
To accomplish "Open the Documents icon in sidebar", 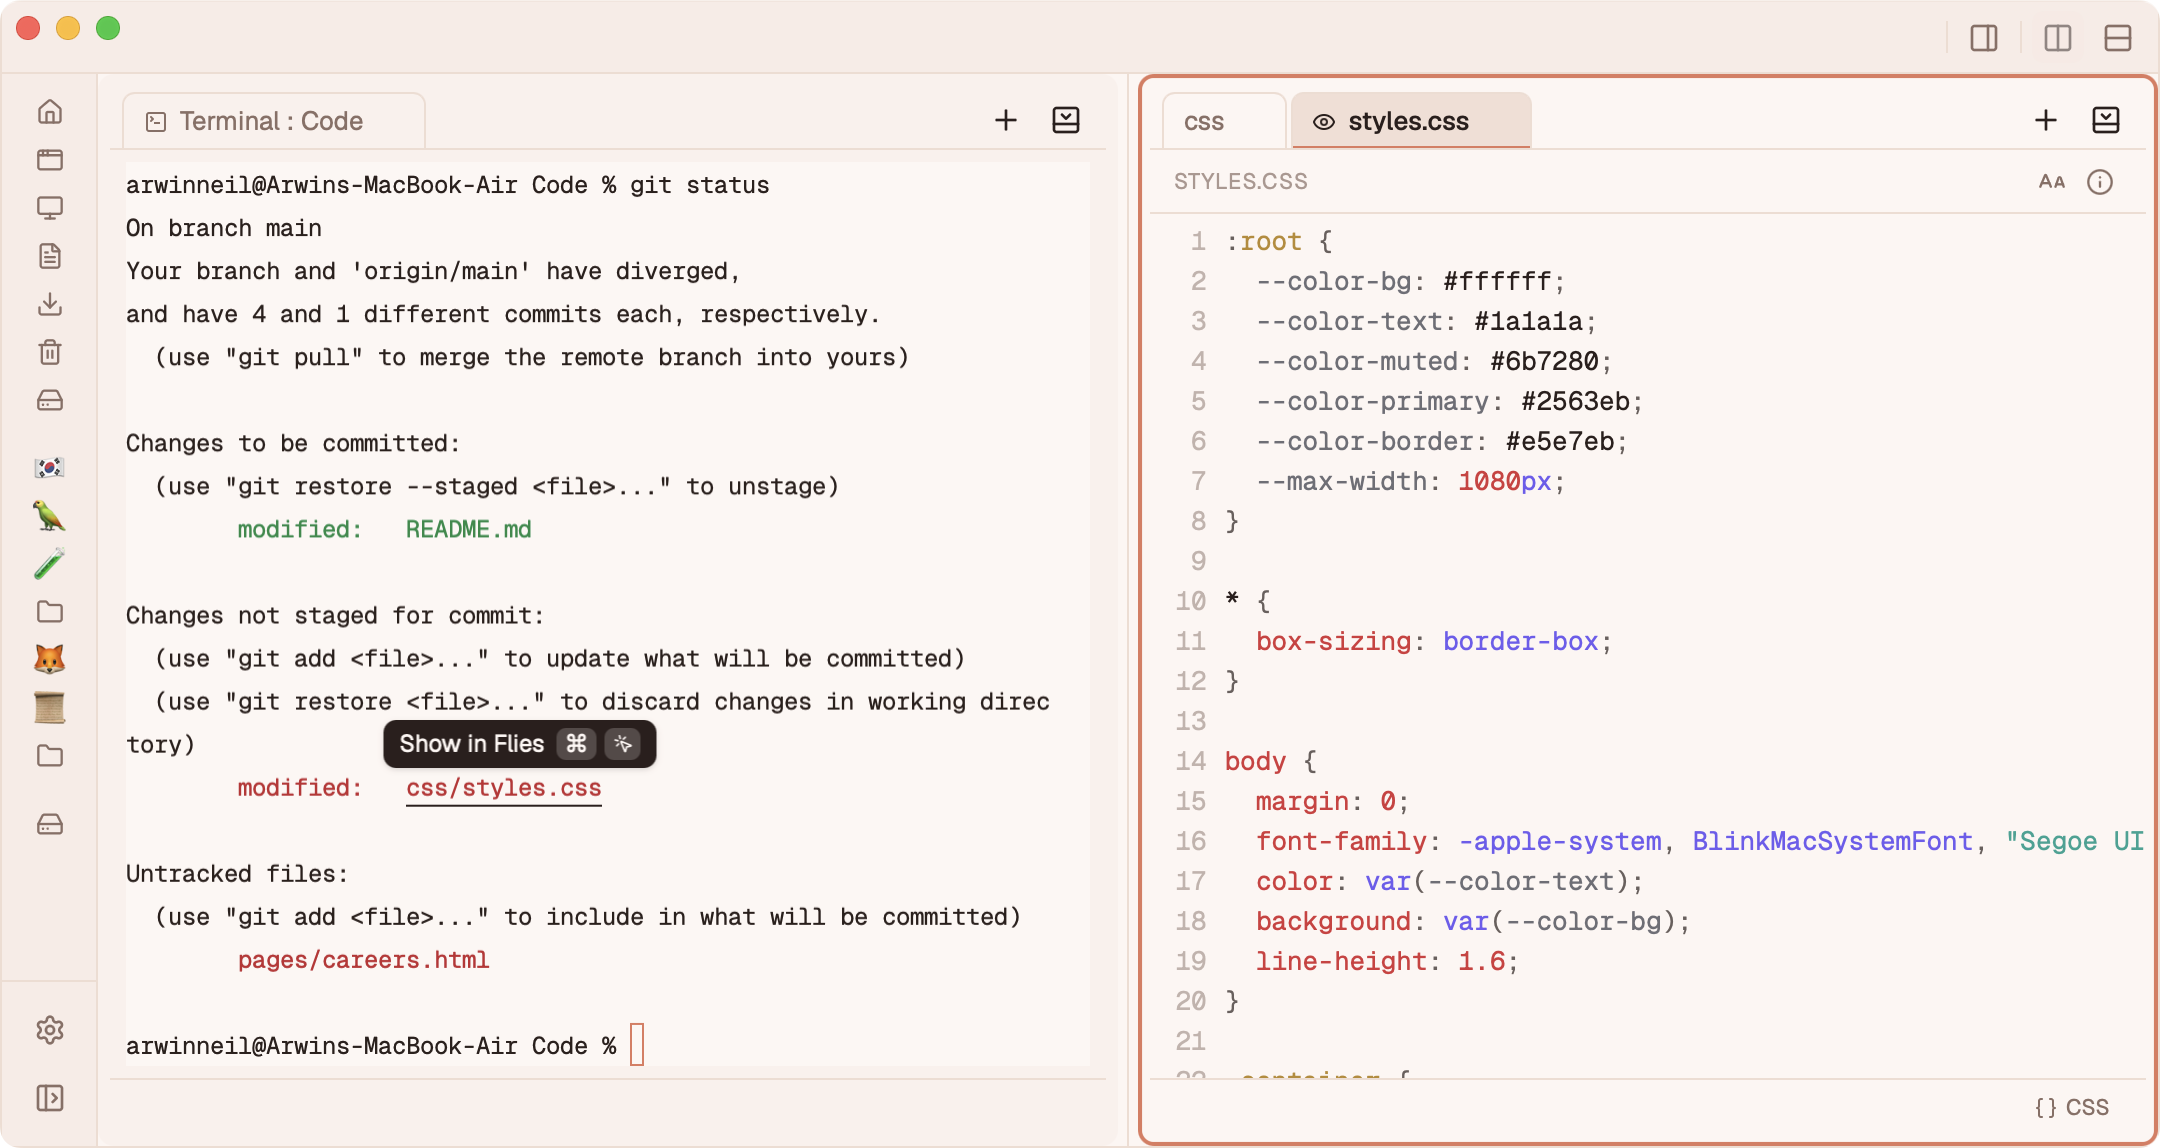I will click(x=50, y=255).
